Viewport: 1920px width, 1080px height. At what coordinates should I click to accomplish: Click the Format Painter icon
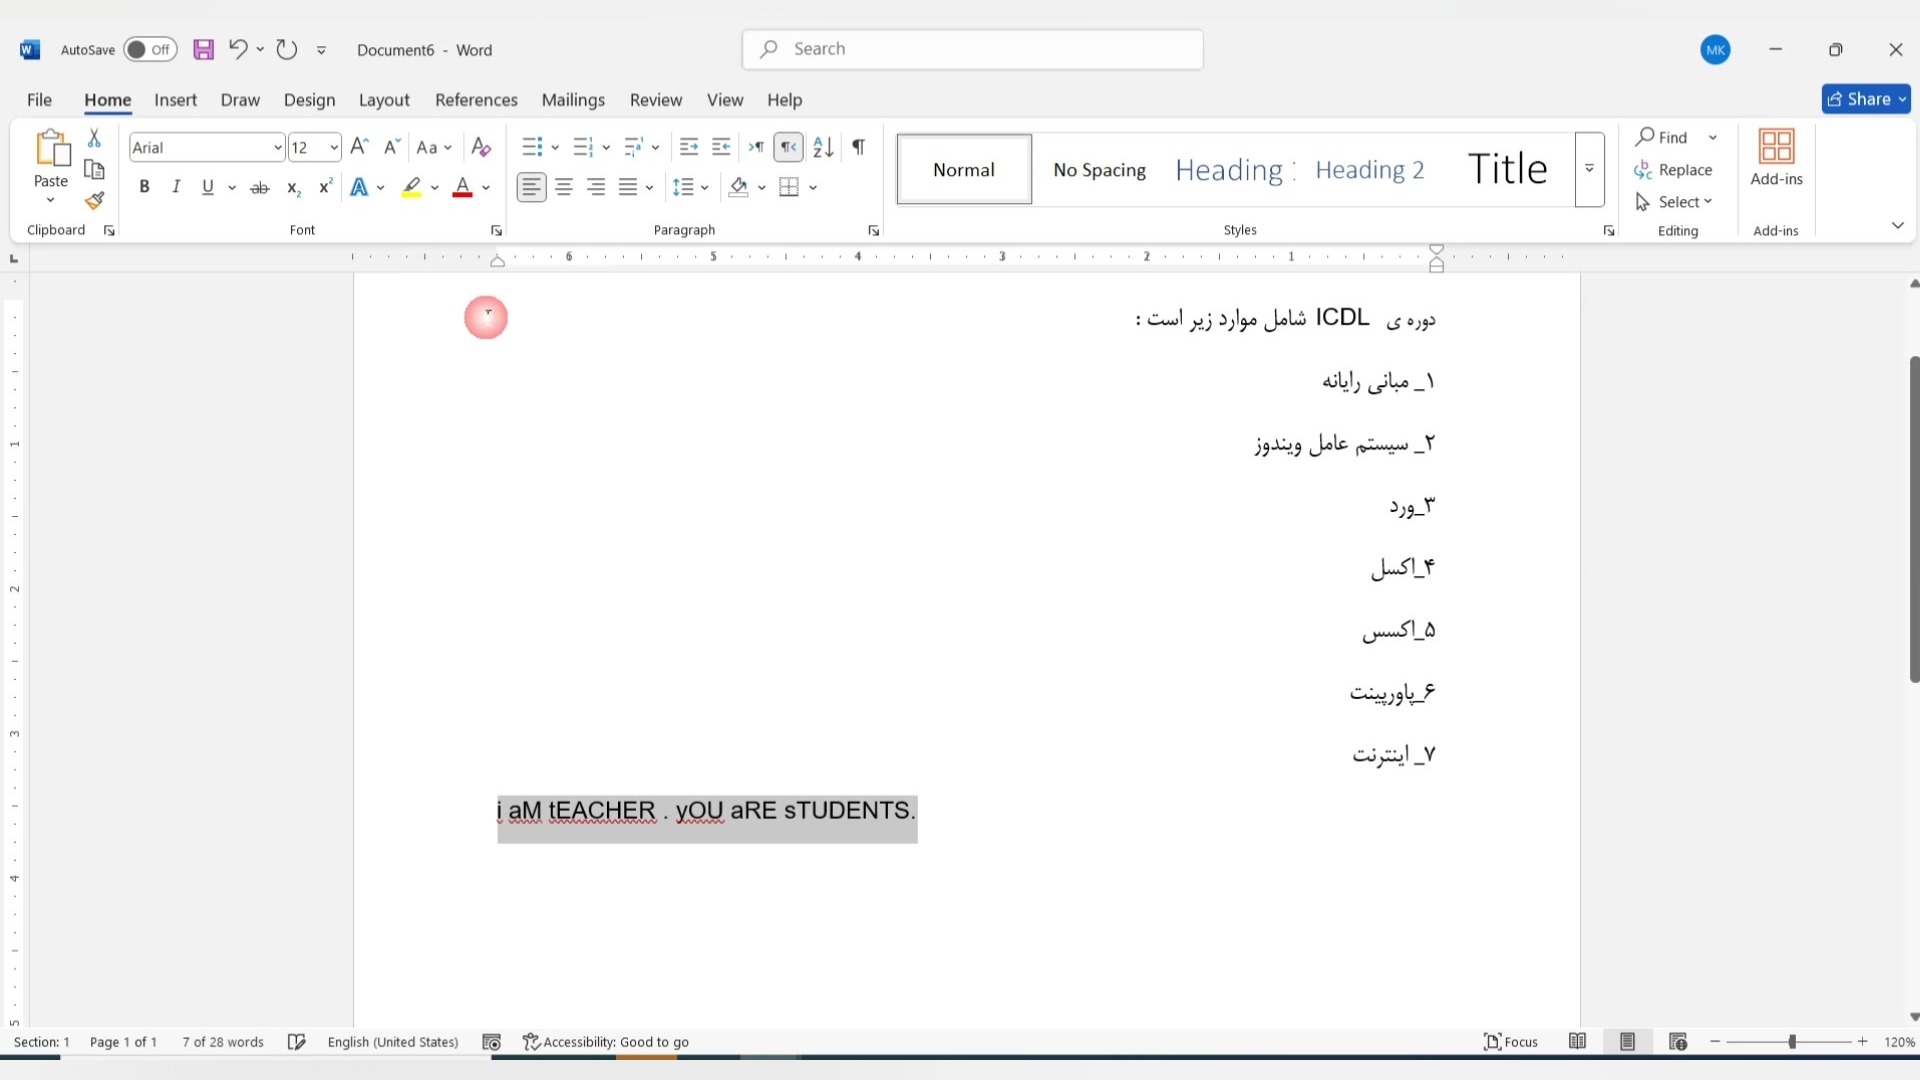95,202
